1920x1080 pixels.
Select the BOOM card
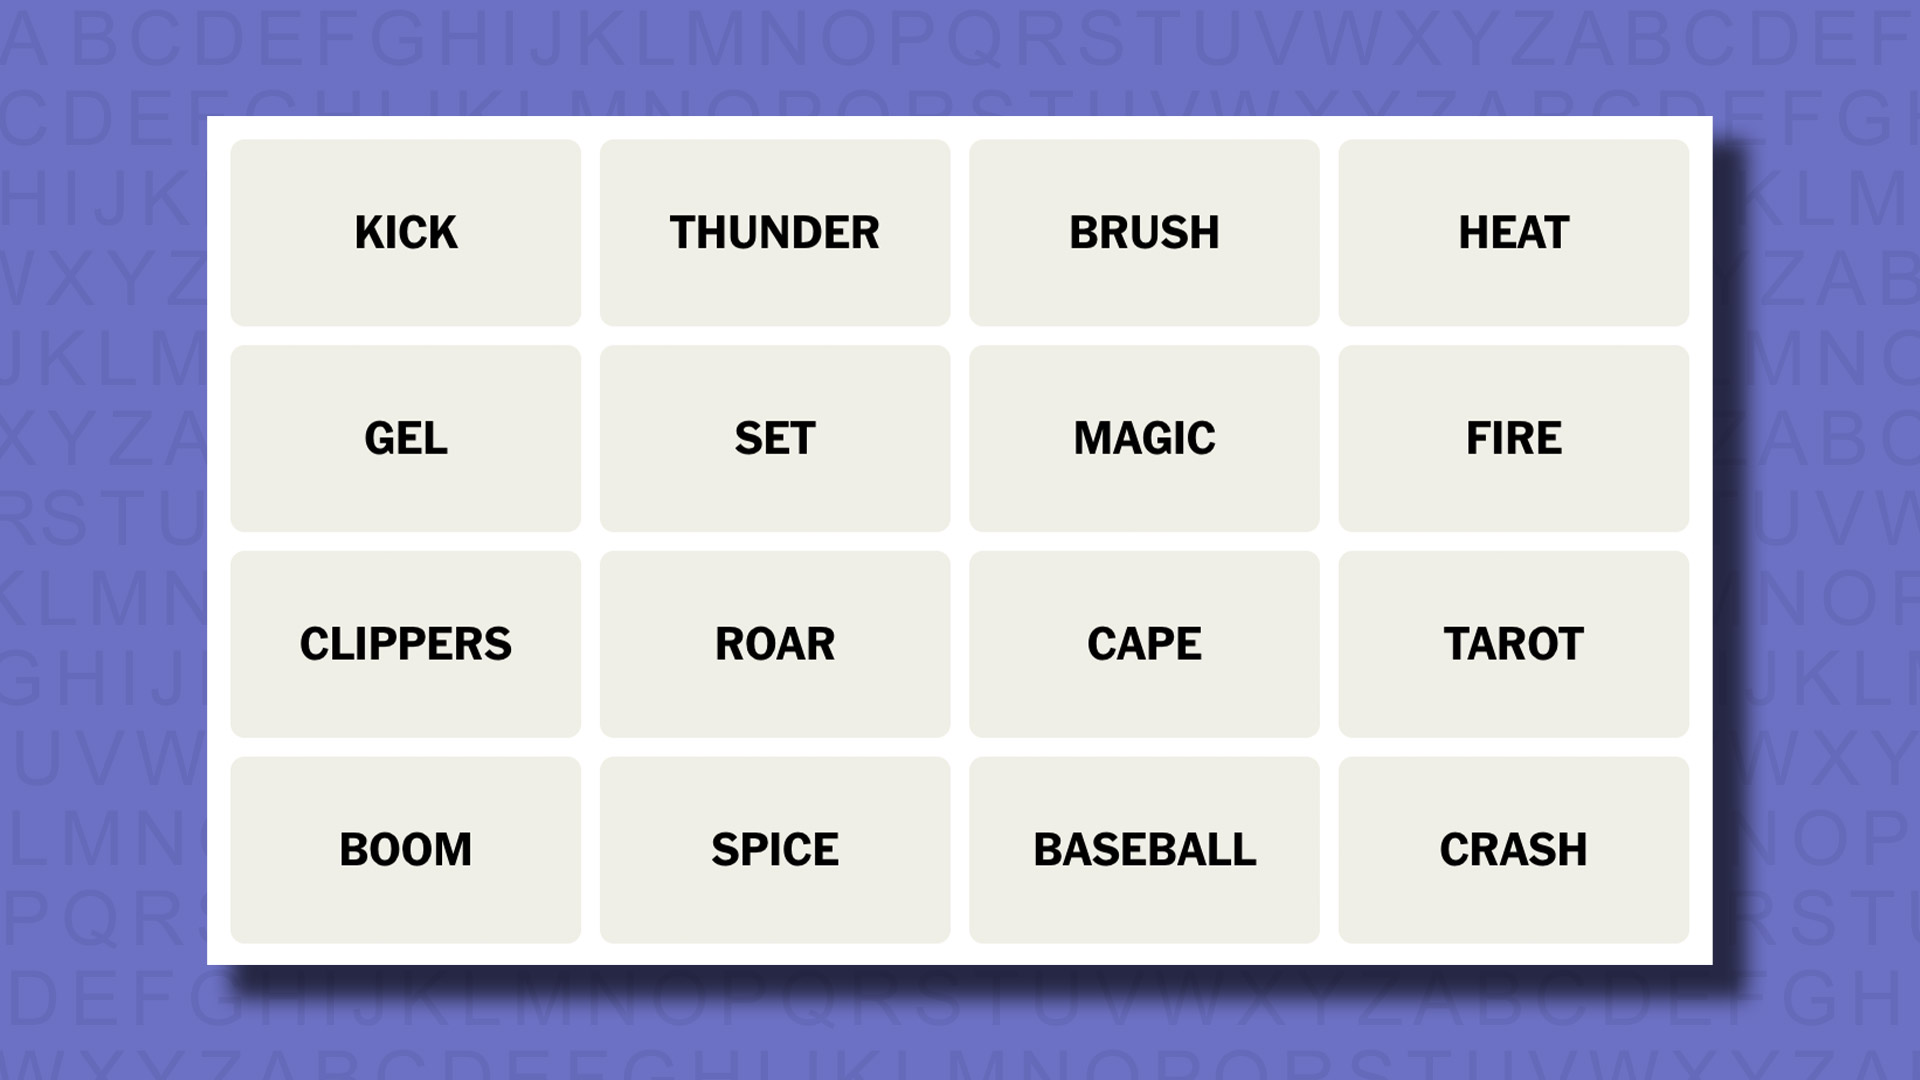(405, 848)
